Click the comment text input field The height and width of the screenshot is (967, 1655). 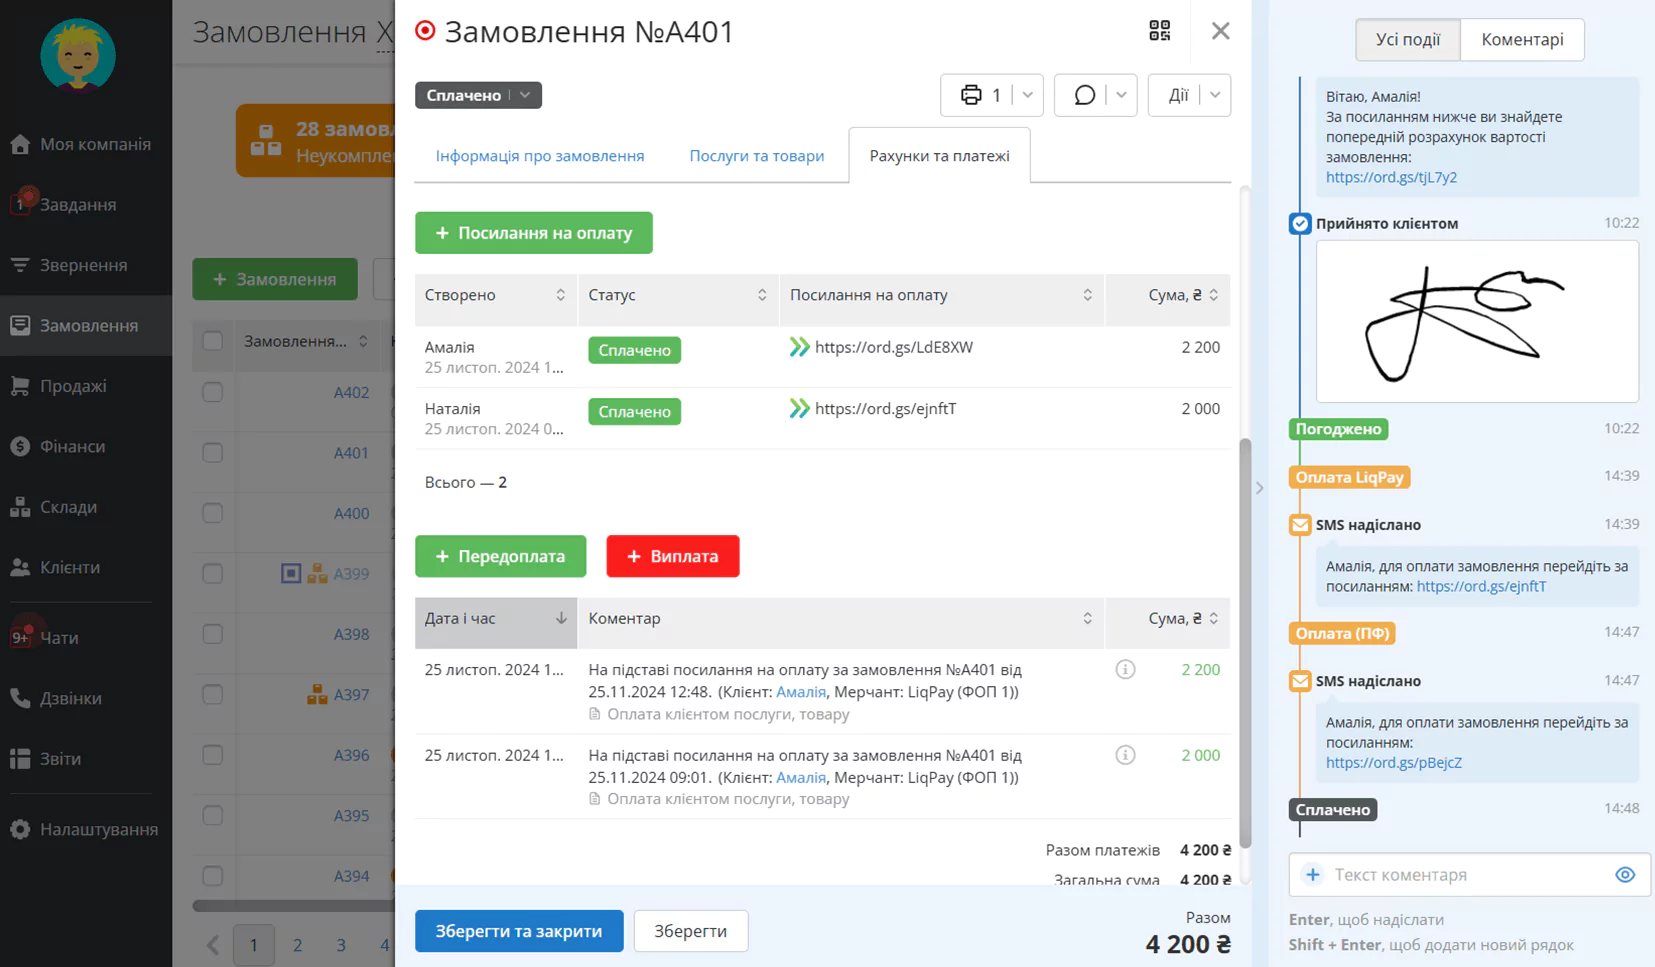pyautogui.click(x=1468, y=875)
